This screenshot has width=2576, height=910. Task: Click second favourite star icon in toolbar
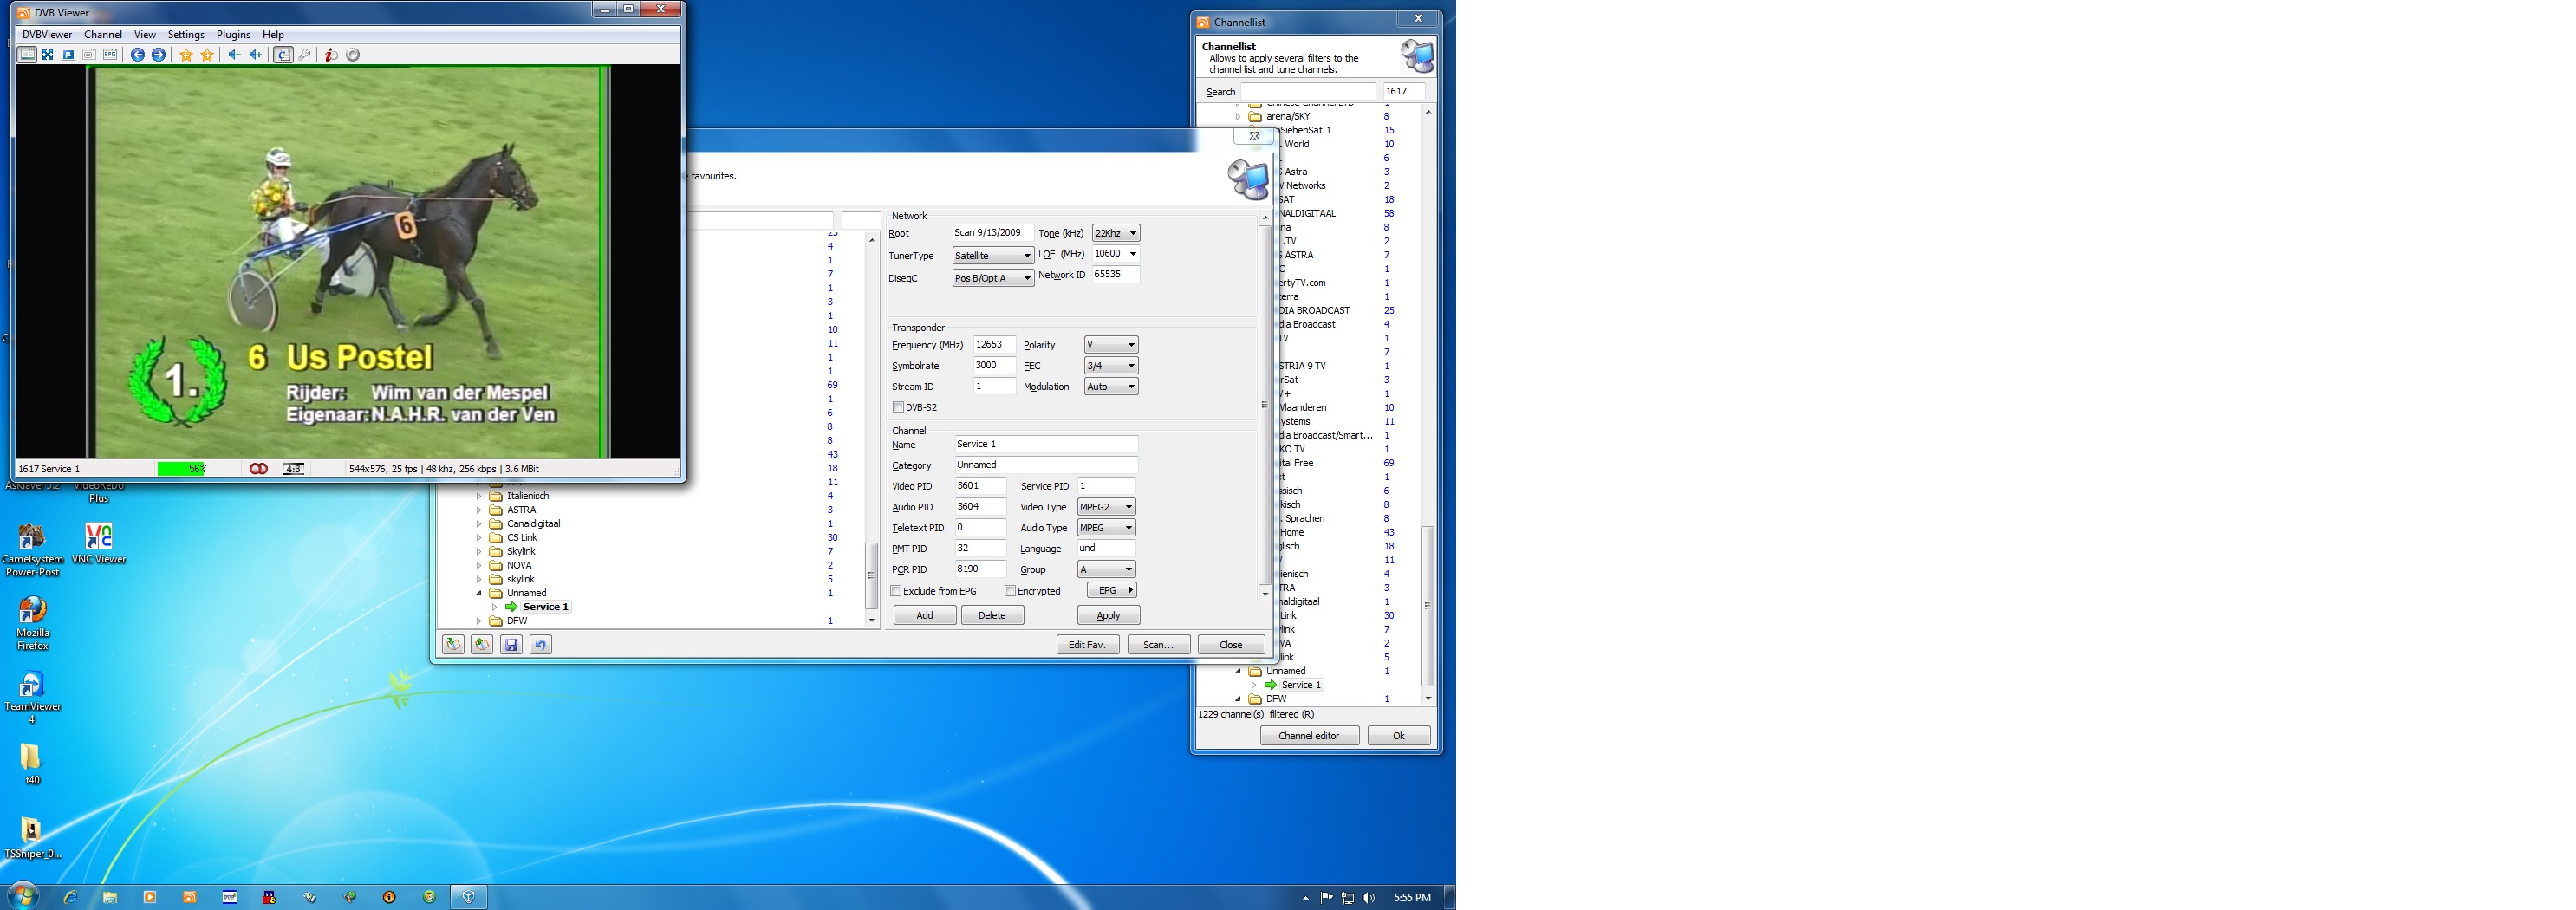207,55
